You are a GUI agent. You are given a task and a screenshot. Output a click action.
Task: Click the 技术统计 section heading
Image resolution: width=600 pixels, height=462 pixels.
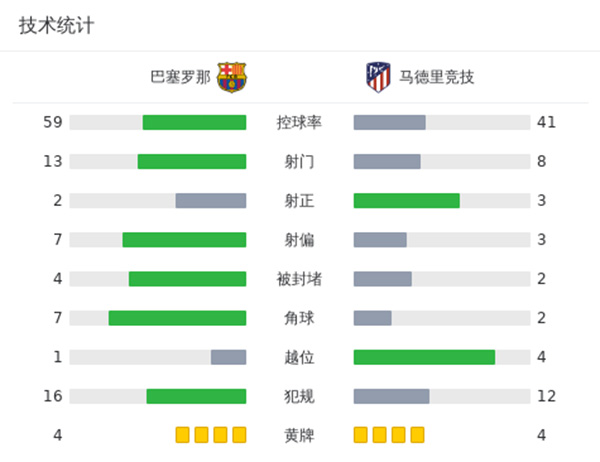(x=56, y=26)
